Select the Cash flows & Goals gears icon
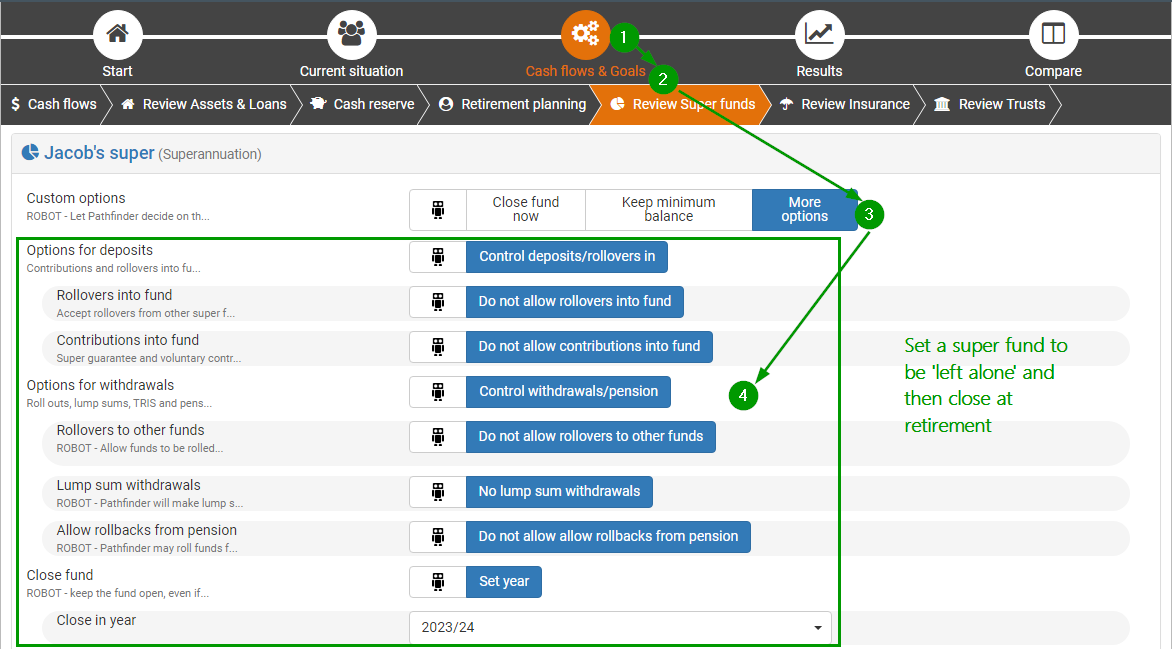 click(x=585, y=34)
